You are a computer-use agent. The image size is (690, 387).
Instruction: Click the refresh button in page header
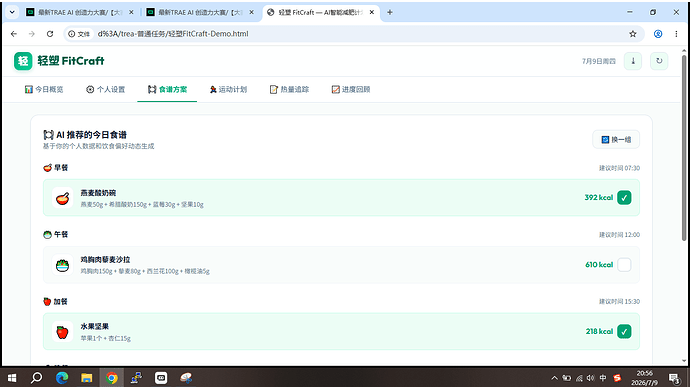(659, 61)
